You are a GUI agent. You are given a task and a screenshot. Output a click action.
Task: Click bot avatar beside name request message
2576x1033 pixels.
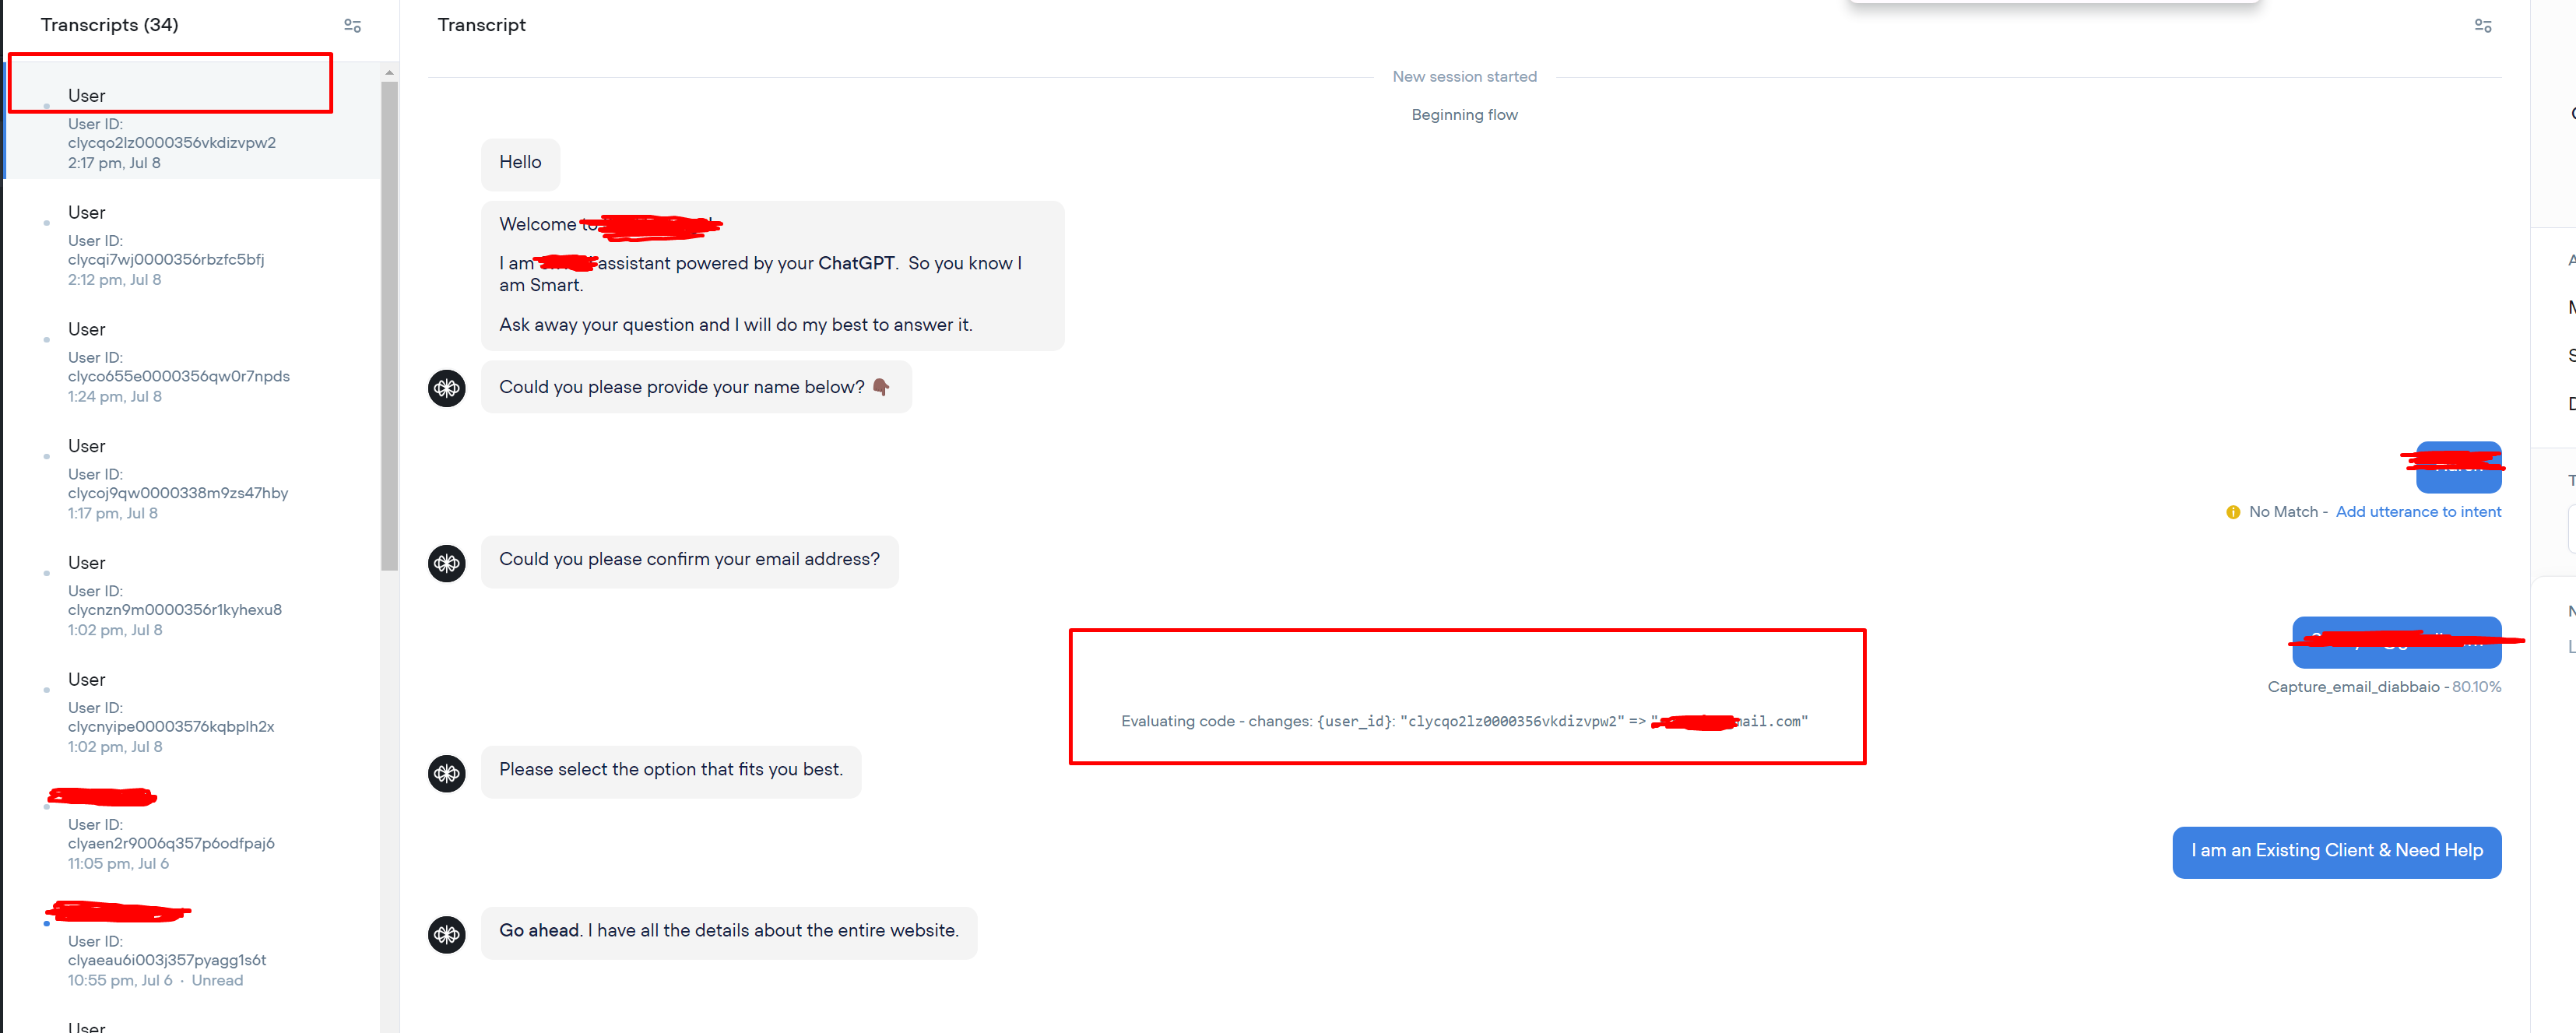tap(447, 388)
